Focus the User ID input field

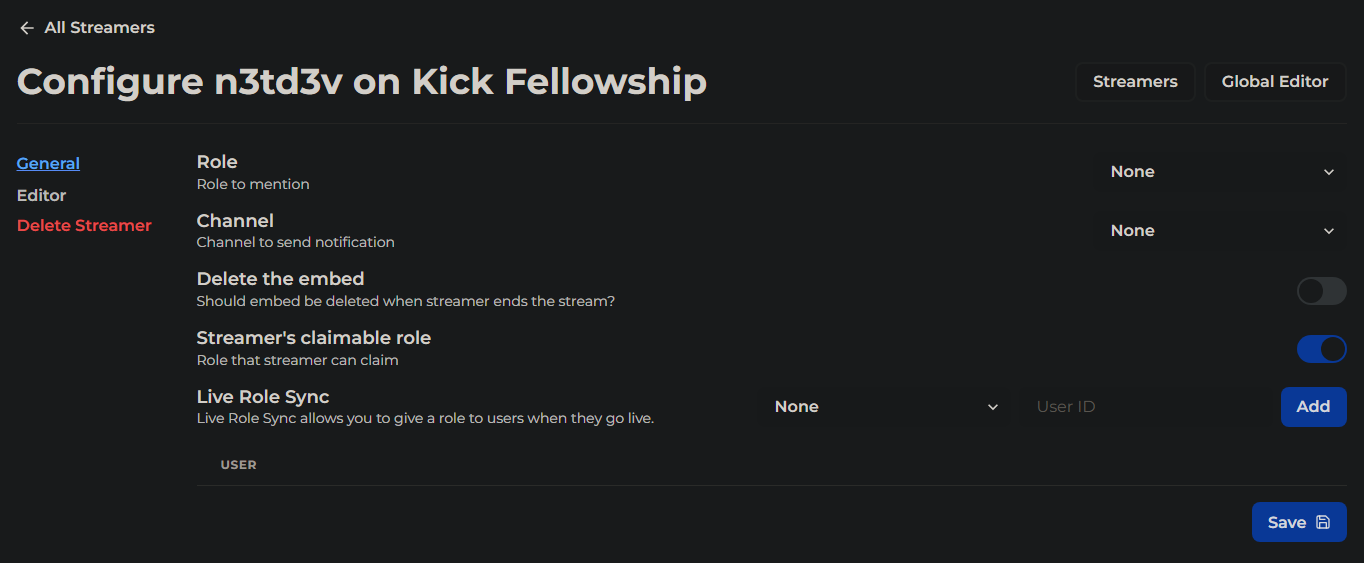coord(1146,407)
